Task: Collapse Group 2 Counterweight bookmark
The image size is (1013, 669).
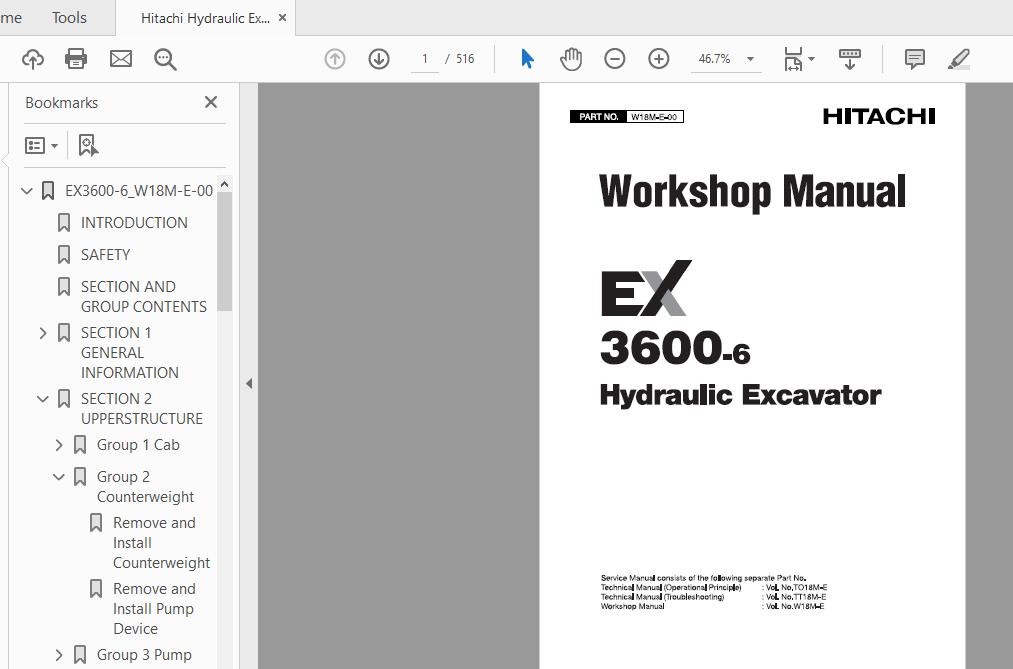Action: (x=59, y=477)
